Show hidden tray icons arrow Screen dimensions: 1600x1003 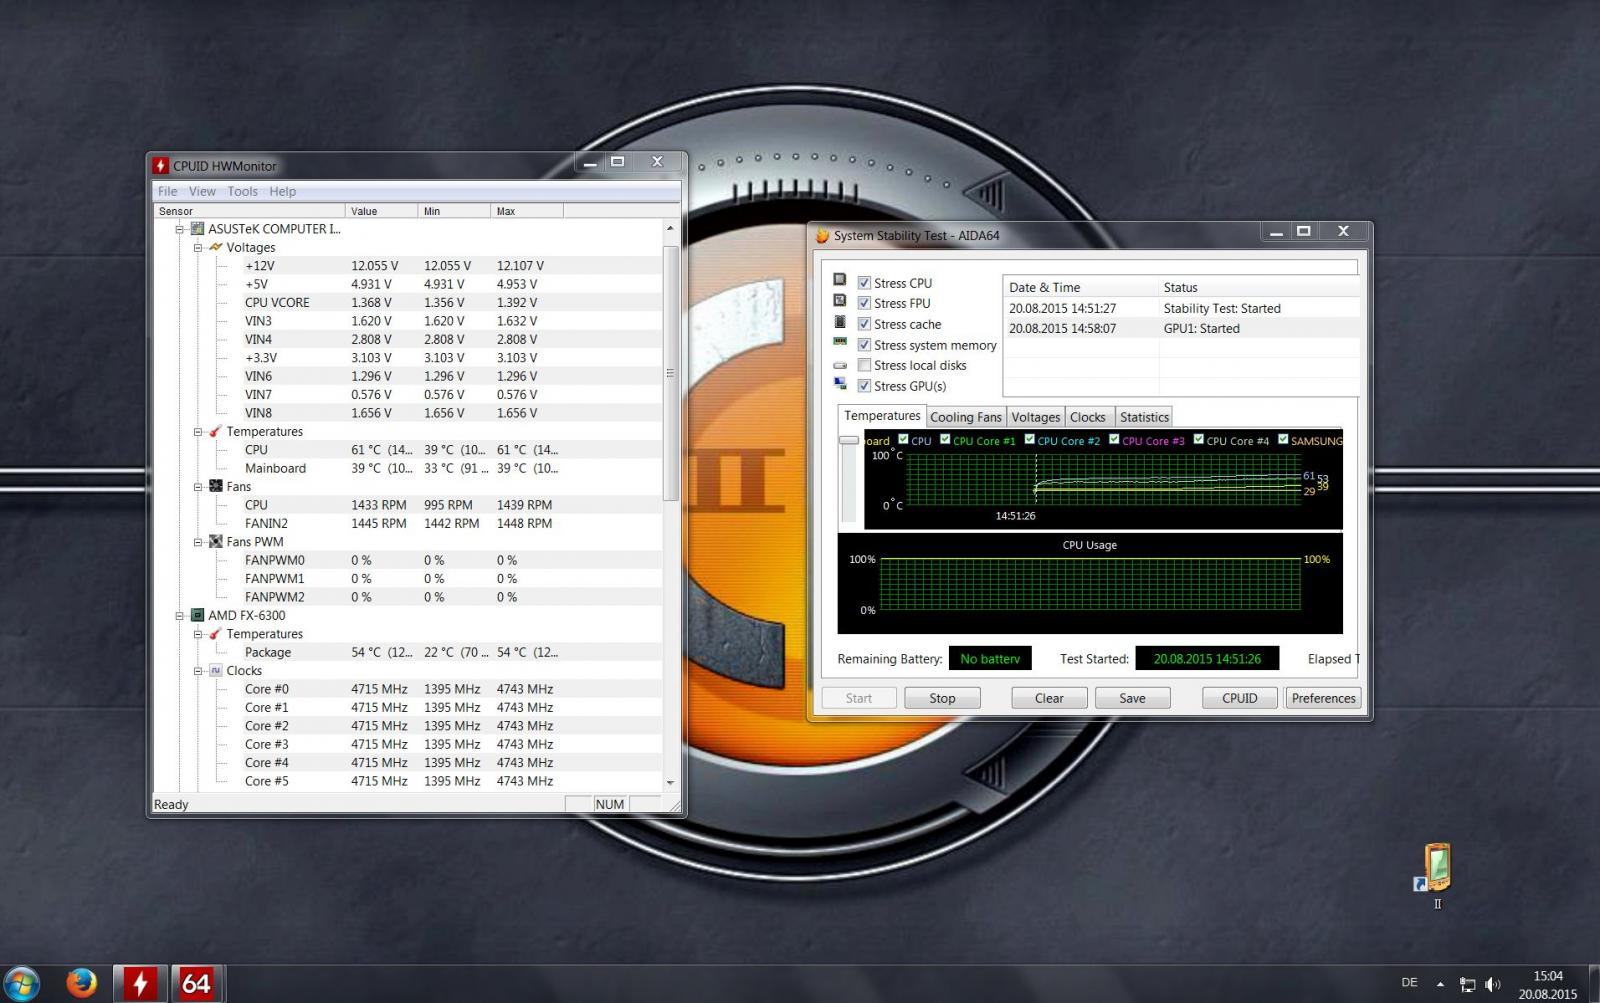click(x=1440, y=984)
